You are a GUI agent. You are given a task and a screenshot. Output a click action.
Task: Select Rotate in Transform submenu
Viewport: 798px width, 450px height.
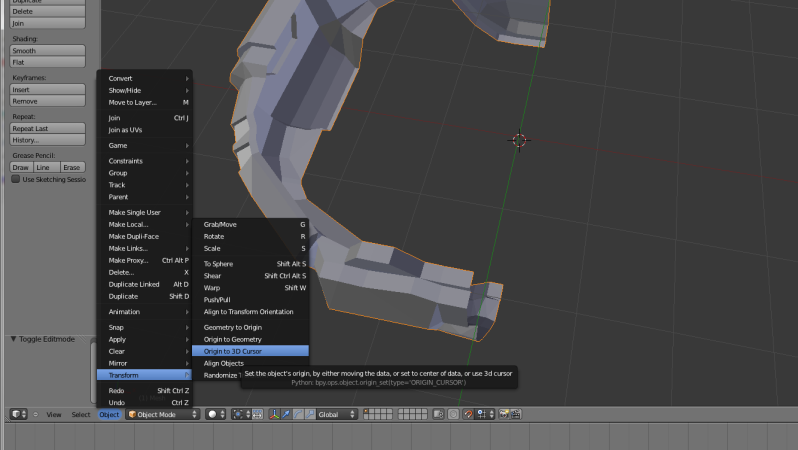coord(250,237)
